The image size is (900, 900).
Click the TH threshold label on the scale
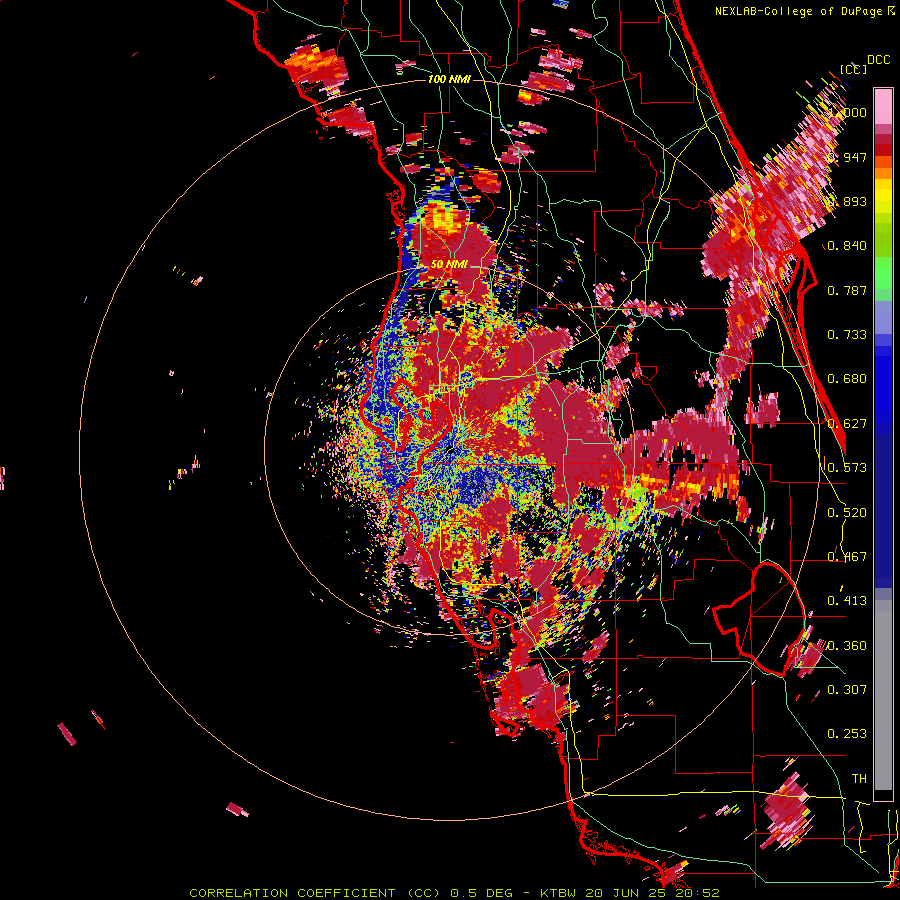point(859,779)
